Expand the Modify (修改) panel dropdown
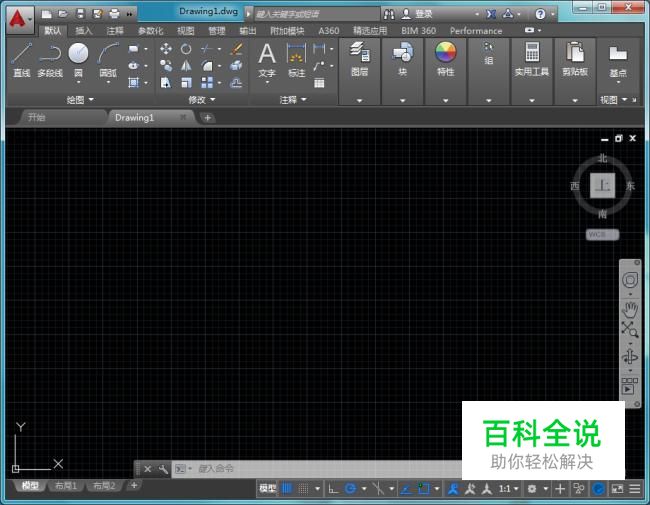Image resolution: width=650 pixels, height=505 pixels. pos(201,100)
